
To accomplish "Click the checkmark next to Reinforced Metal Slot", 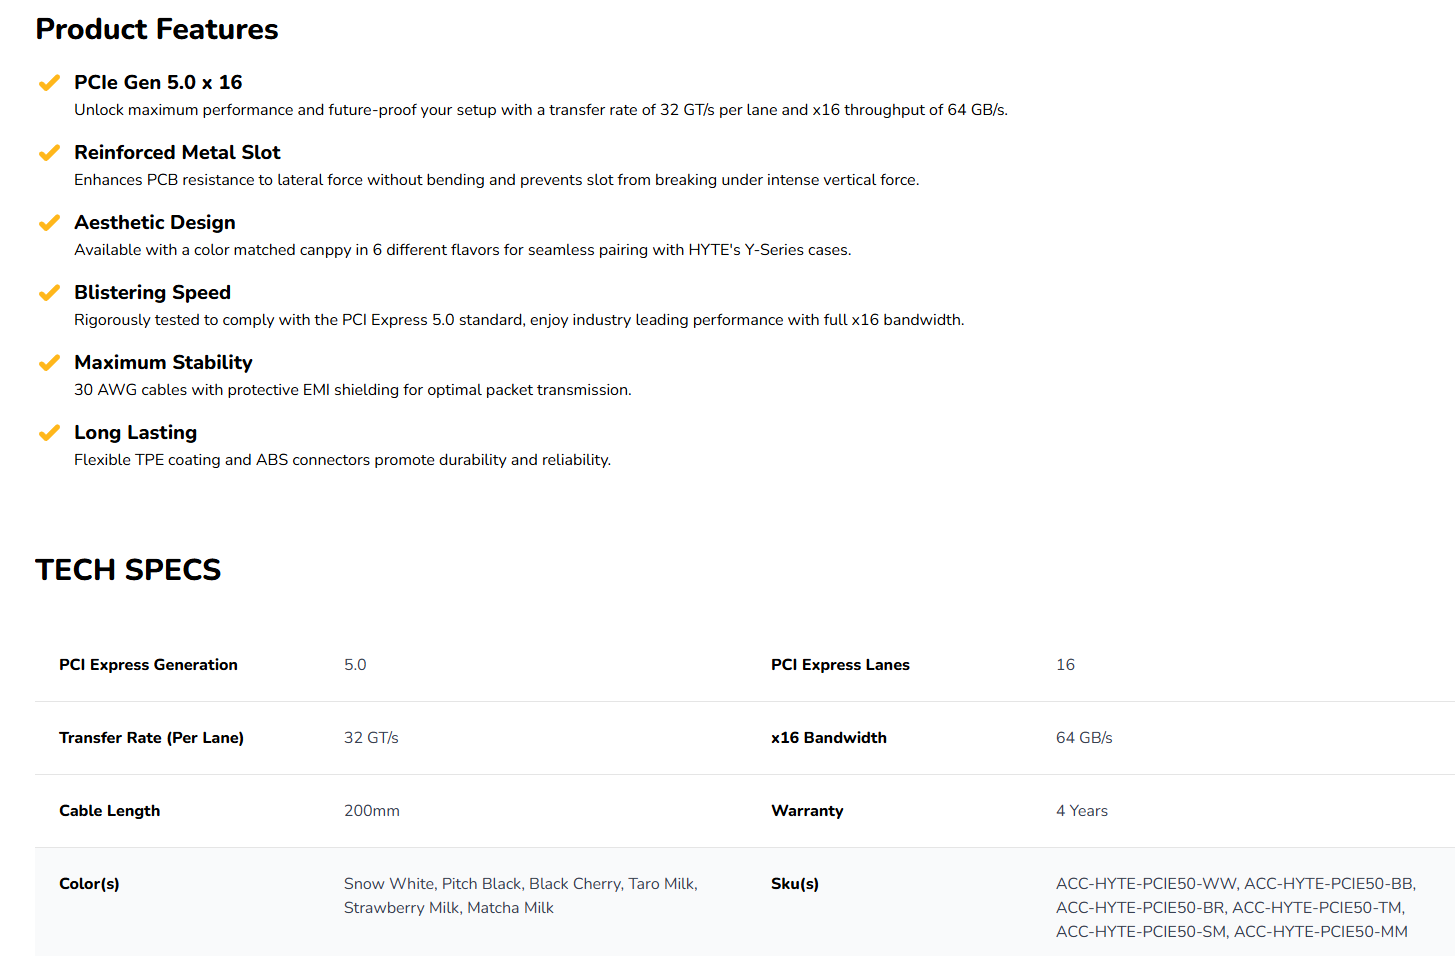I will tap(48, 153).
